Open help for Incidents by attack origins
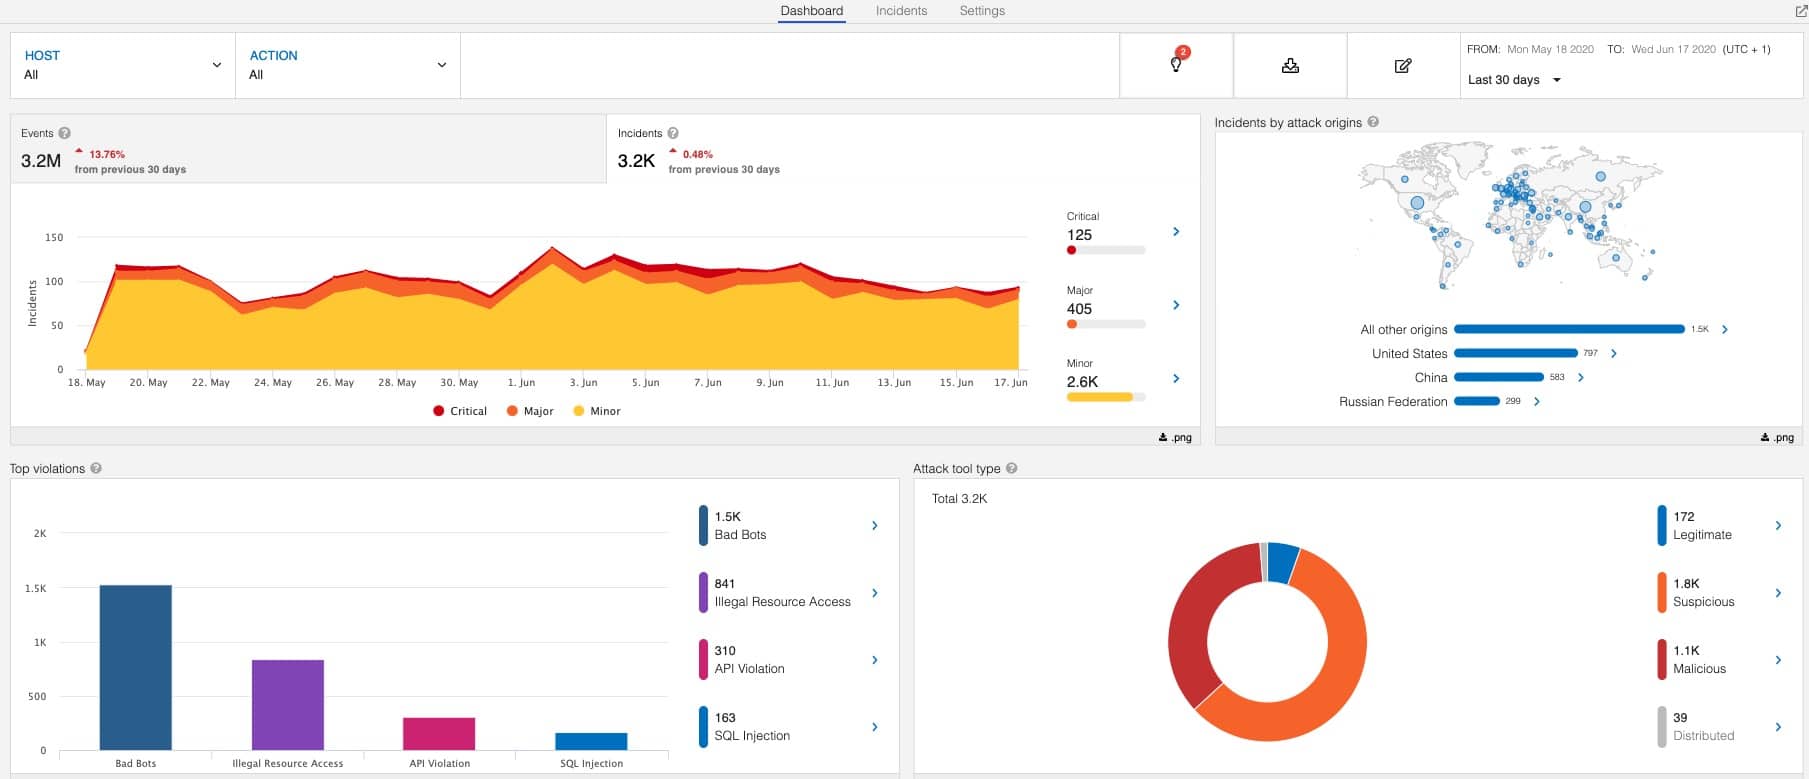Image resolution: width=1809 pixels, height=779 pixels. click(1373, 122)
